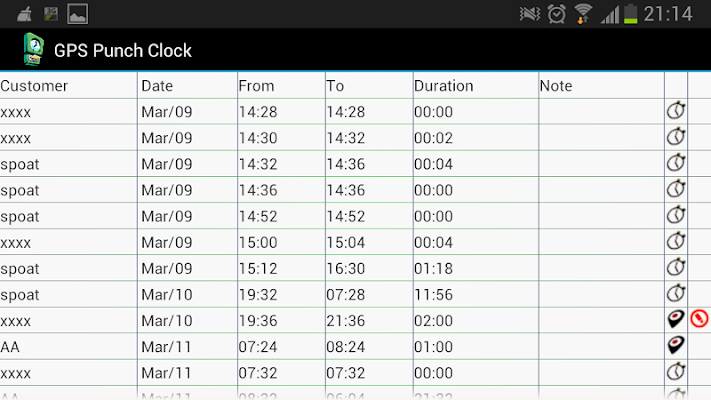Tap the Date column header
This screenshot has height=400, width=711.
(x=157, y=86)
